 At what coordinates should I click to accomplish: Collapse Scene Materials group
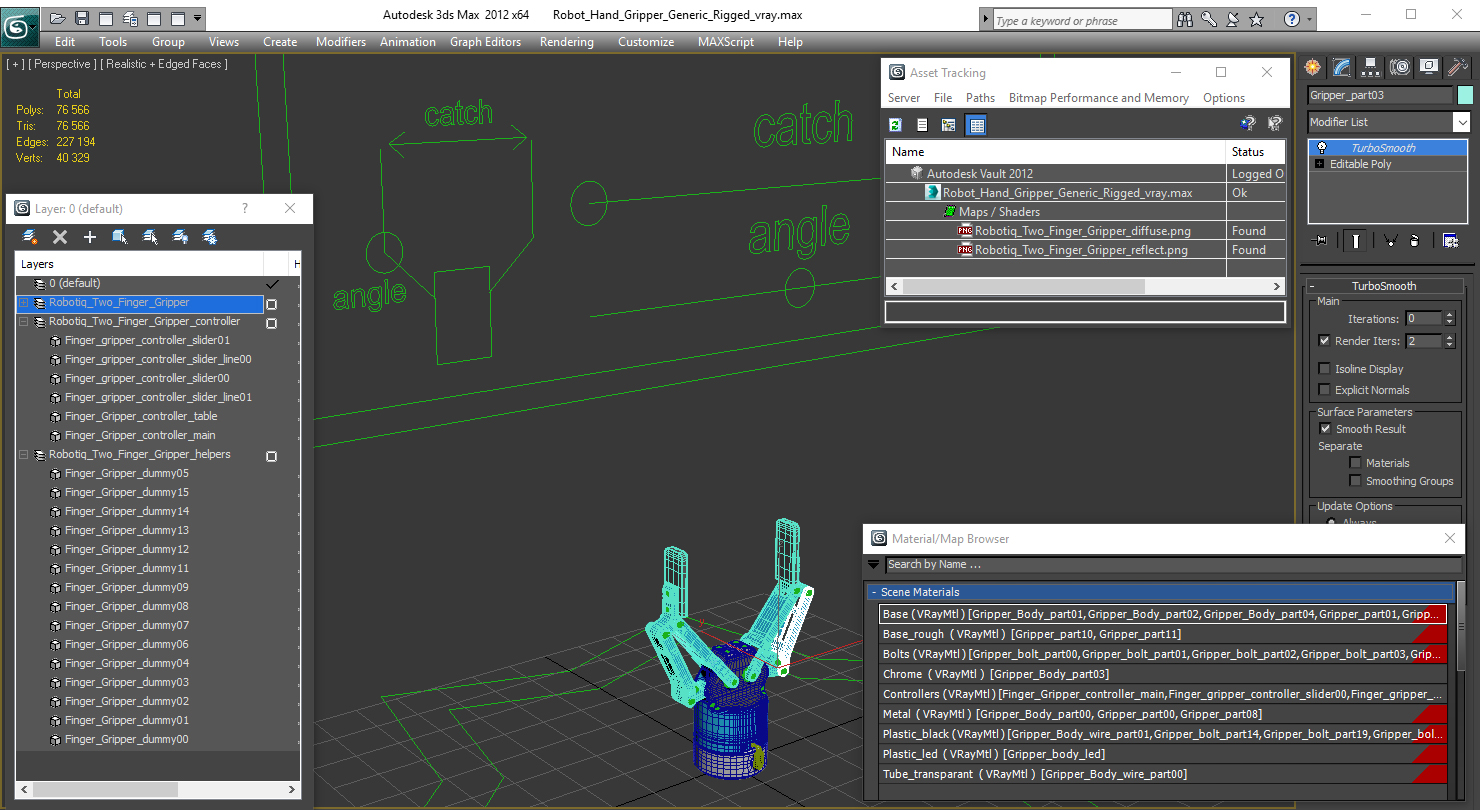(874, 592)
